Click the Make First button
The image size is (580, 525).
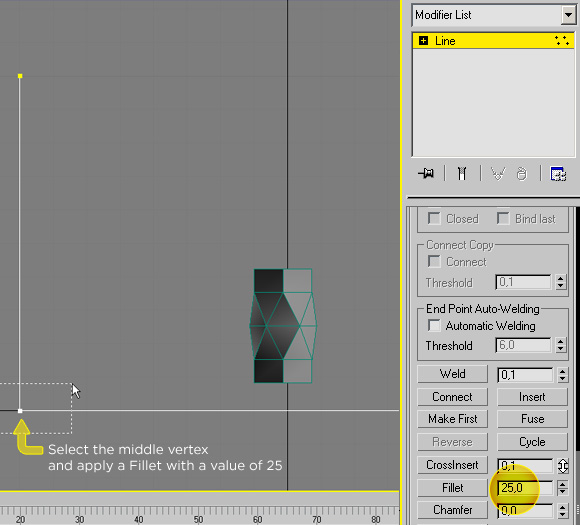pos(452,419)
